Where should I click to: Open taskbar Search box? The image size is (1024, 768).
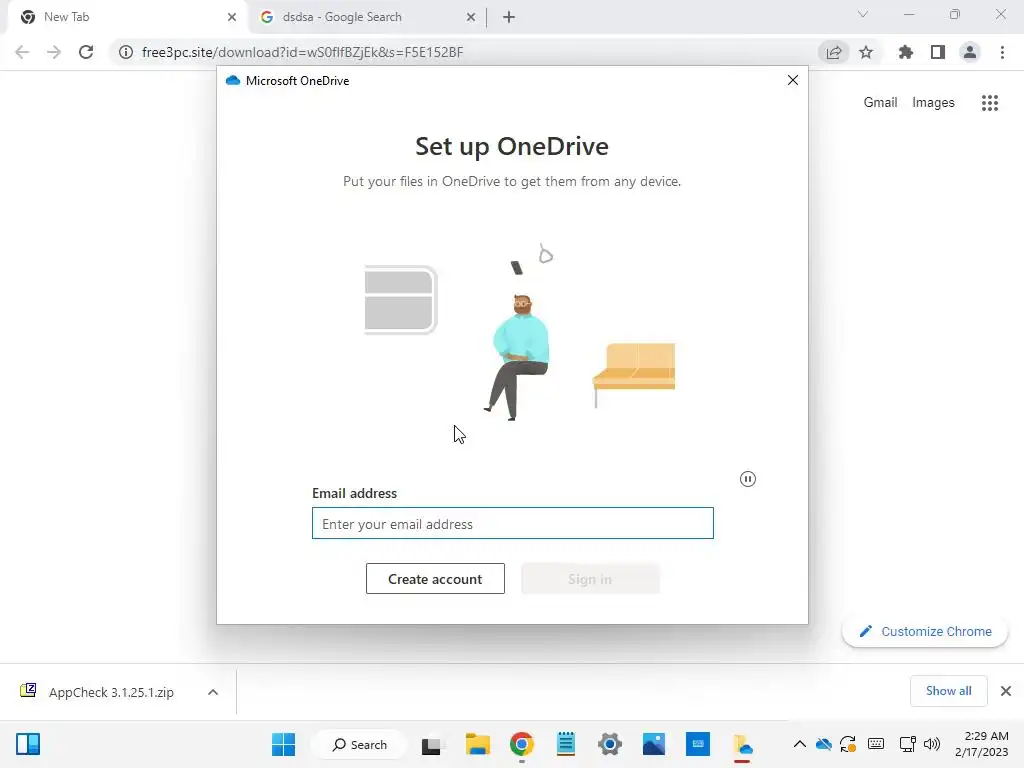(x=359, y=744)
